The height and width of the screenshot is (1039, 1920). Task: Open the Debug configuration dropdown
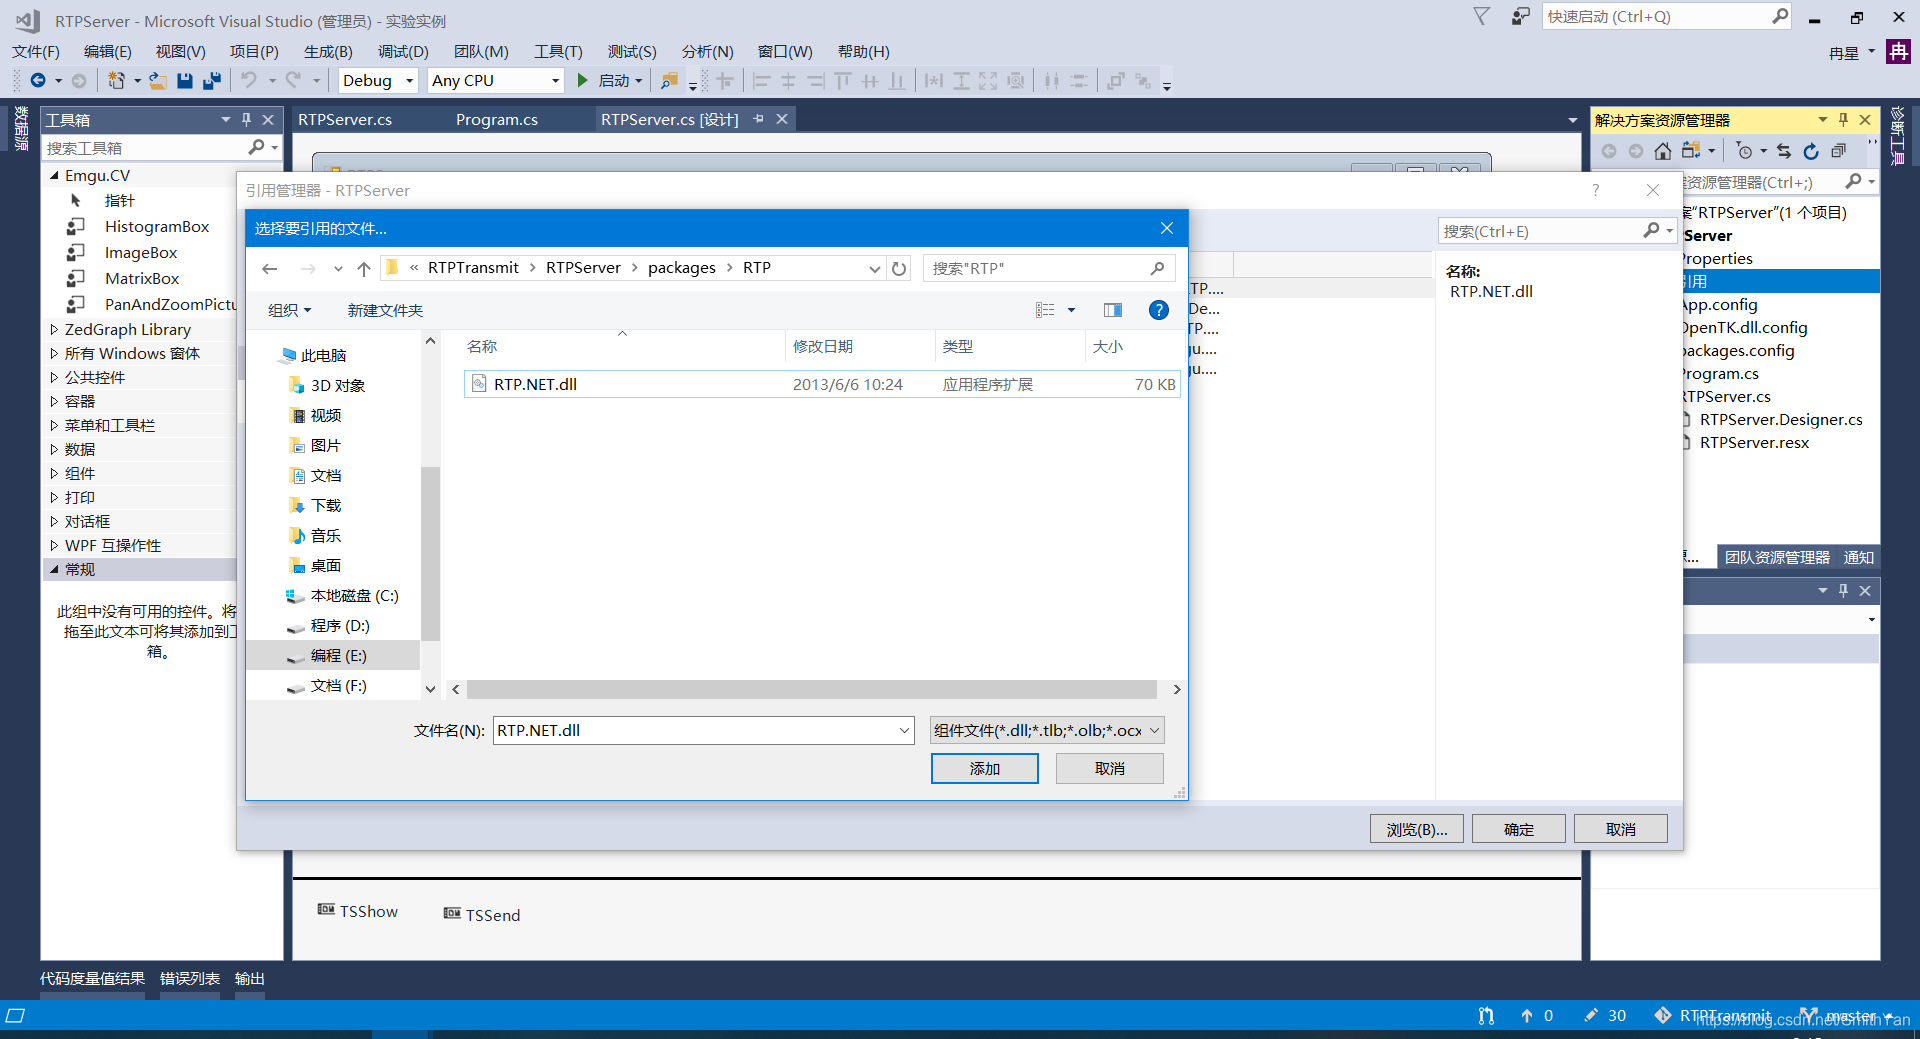point(409,81)
